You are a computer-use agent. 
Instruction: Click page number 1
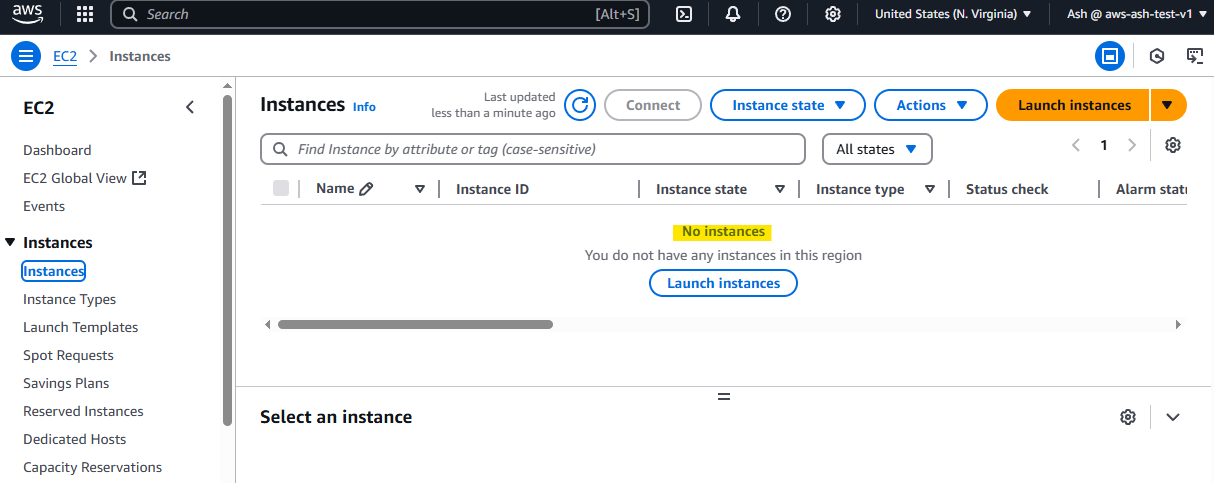(x=1104, y=145)
